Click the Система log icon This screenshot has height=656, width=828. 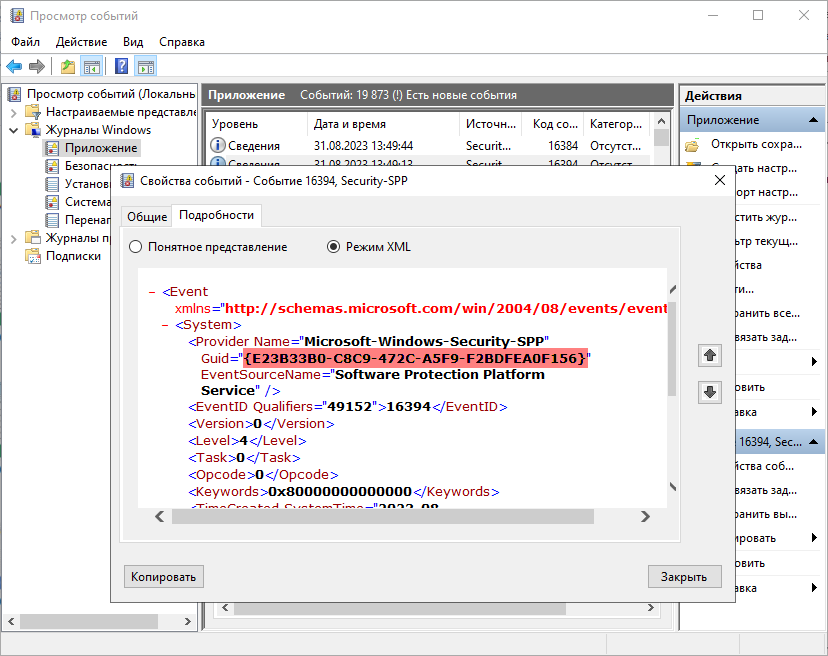(x=52, y=202)
